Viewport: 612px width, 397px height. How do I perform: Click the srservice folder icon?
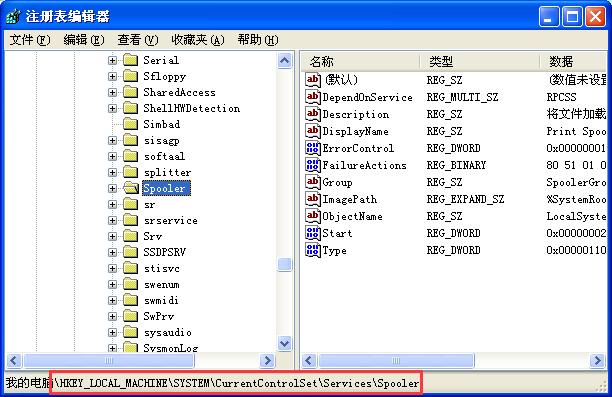click(130, 220)
